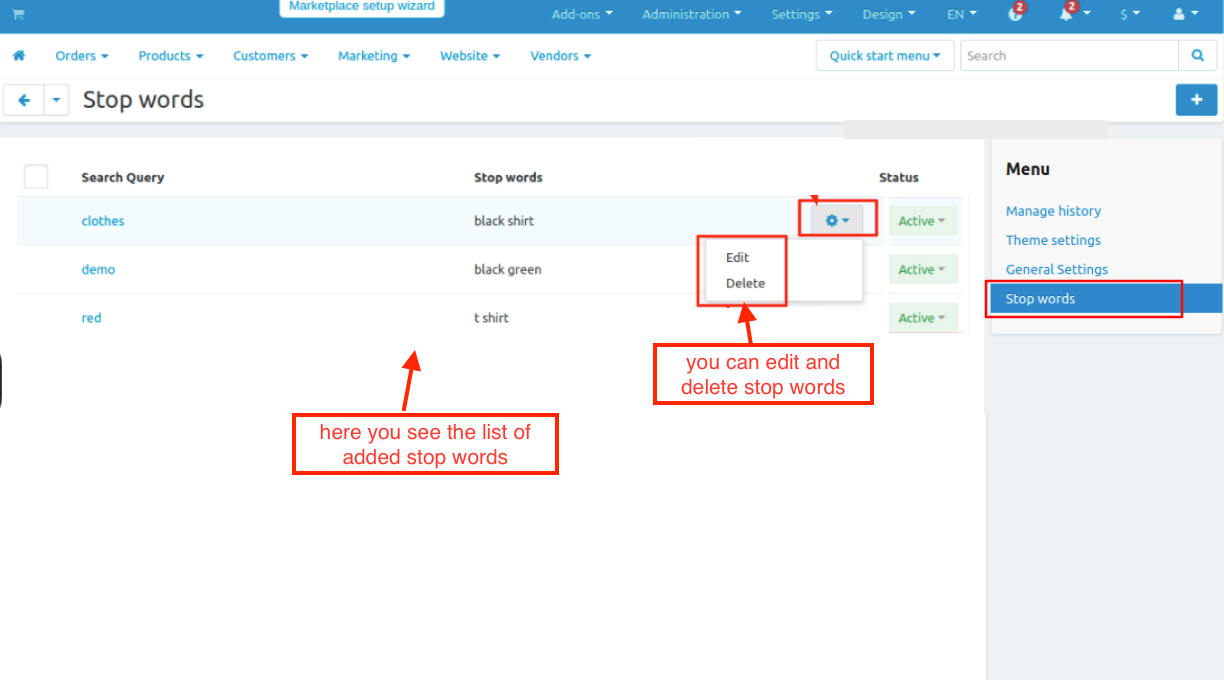Open the demo search query link

[98, 269]
